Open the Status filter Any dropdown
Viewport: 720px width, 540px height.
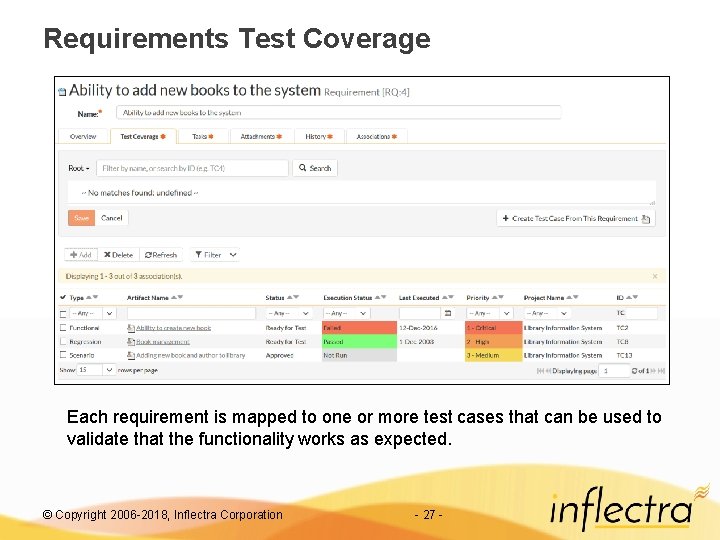(x=289, y=313)
